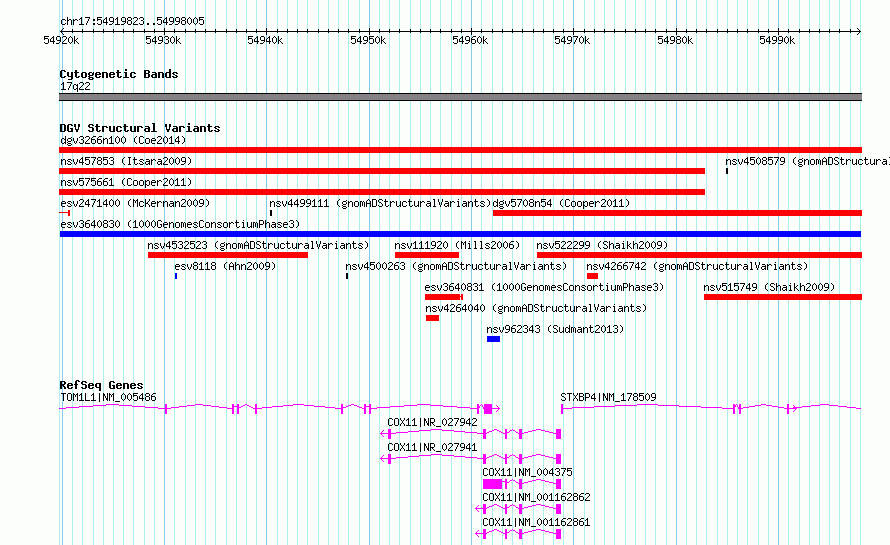Click the small red nsv4266742 bar
The image size is (890, 545).
tap(593, 276)
